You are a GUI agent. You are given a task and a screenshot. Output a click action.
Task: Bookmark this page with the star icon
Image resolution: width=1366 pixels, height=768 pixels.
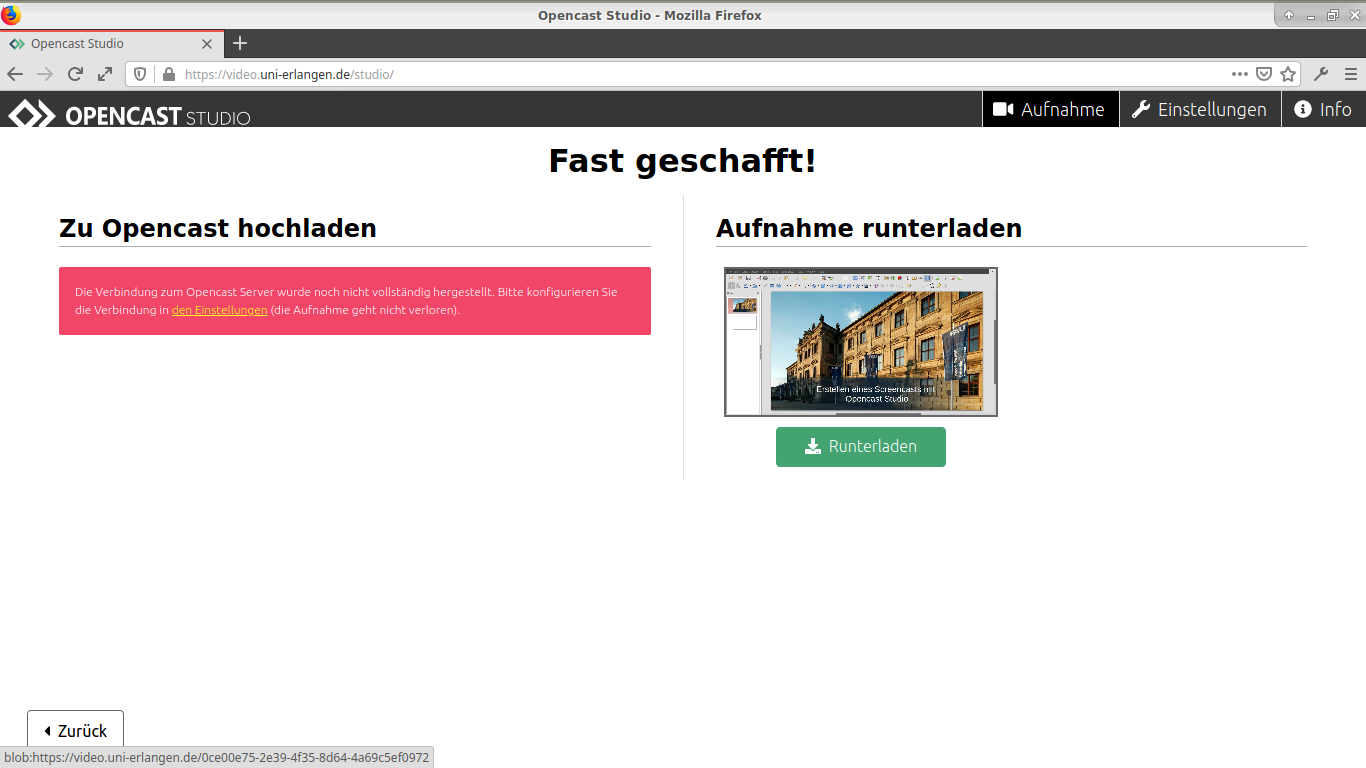(1288, 74)
